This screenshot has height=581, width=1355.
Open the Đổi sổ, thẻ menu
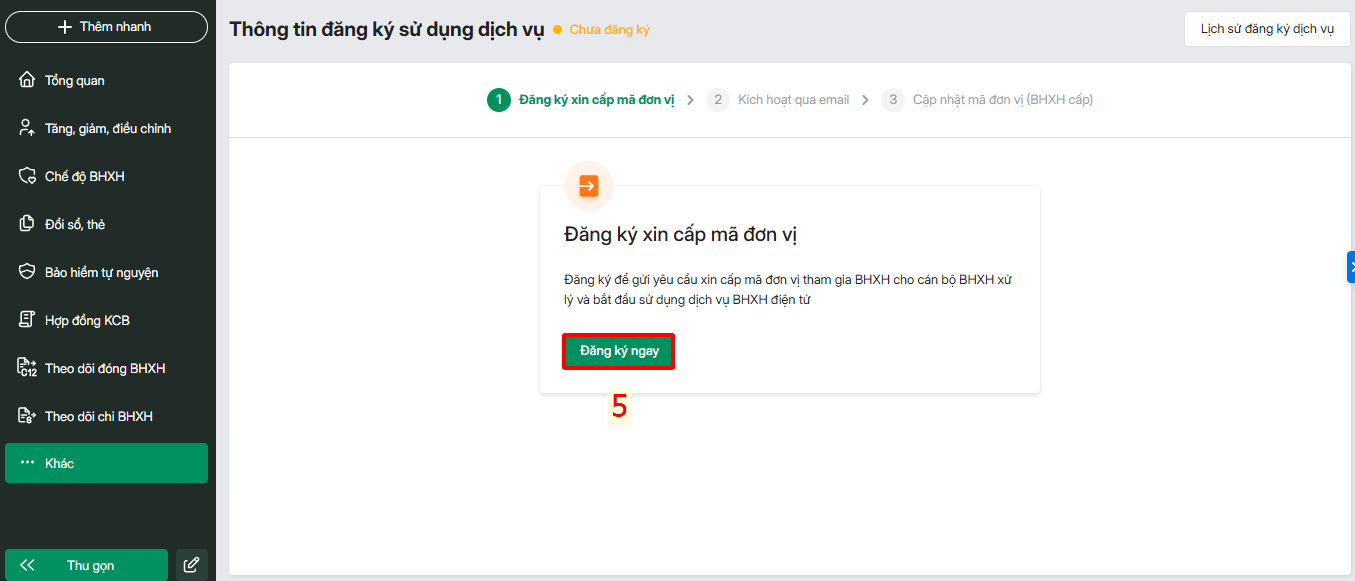(107, 224)
